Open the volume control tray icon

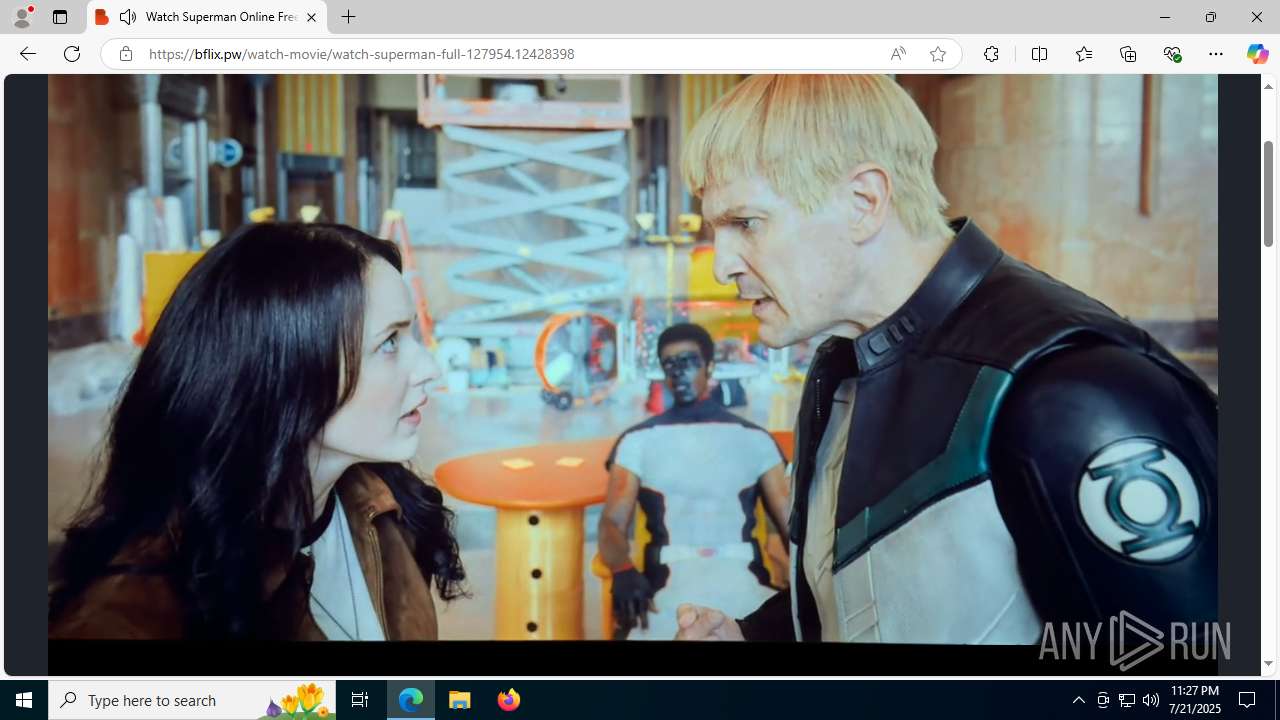pos(1151,700)
